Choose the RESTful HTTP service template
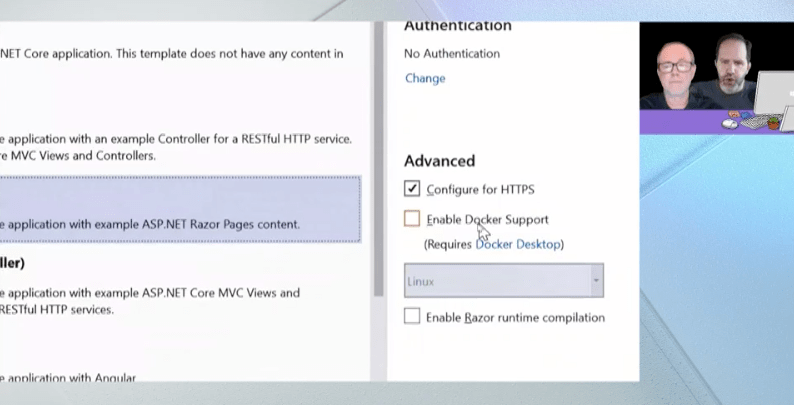The width and height of the screenshot is (794, 405). point(170,147)
